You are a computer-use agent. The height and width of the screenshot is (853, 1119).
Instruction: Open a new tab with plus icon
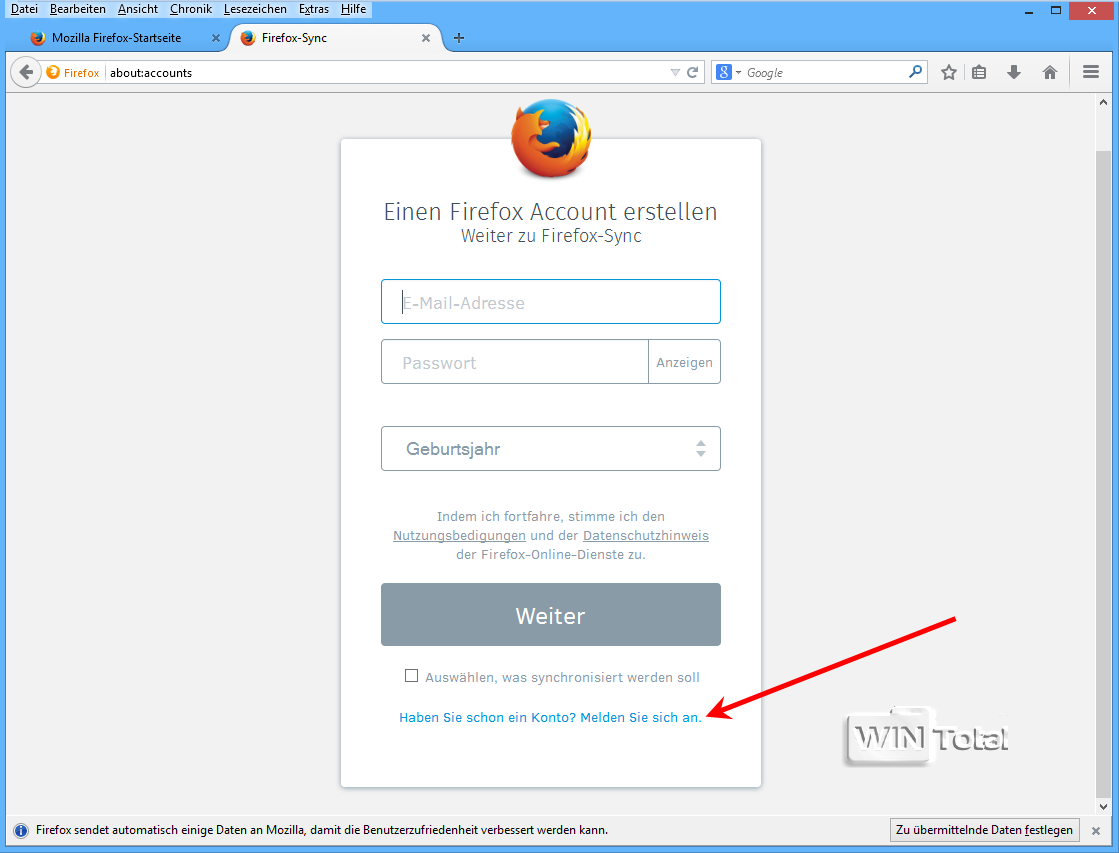pos(459,38)
